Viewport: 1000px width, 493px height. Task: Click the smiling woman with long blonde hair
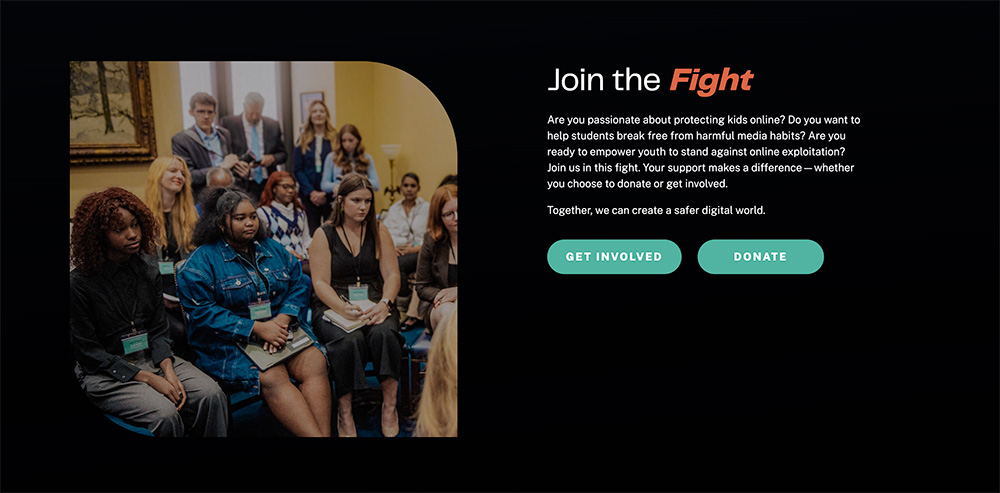tap(170, 204)
